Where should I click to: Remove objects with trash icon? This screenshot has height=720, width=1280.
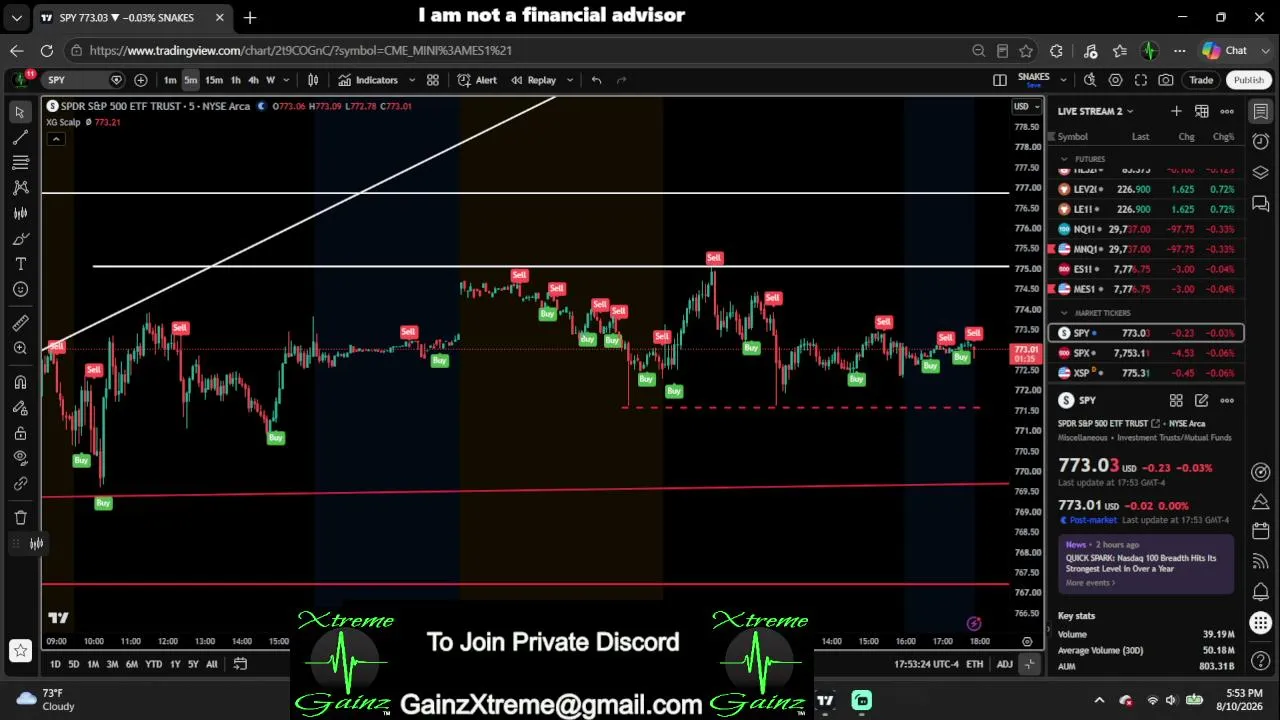click(20, 517)
